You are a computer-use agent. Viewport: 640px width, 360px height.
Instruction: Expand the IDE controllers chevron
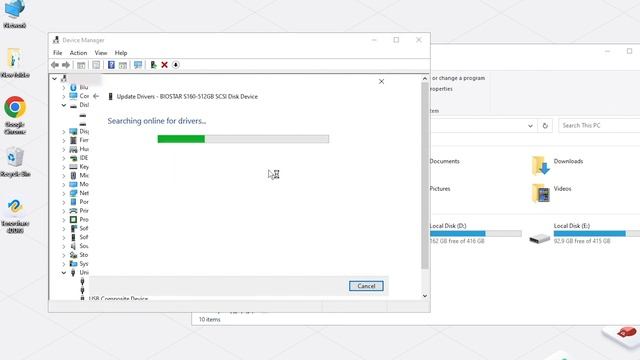(x=64, y=158)
